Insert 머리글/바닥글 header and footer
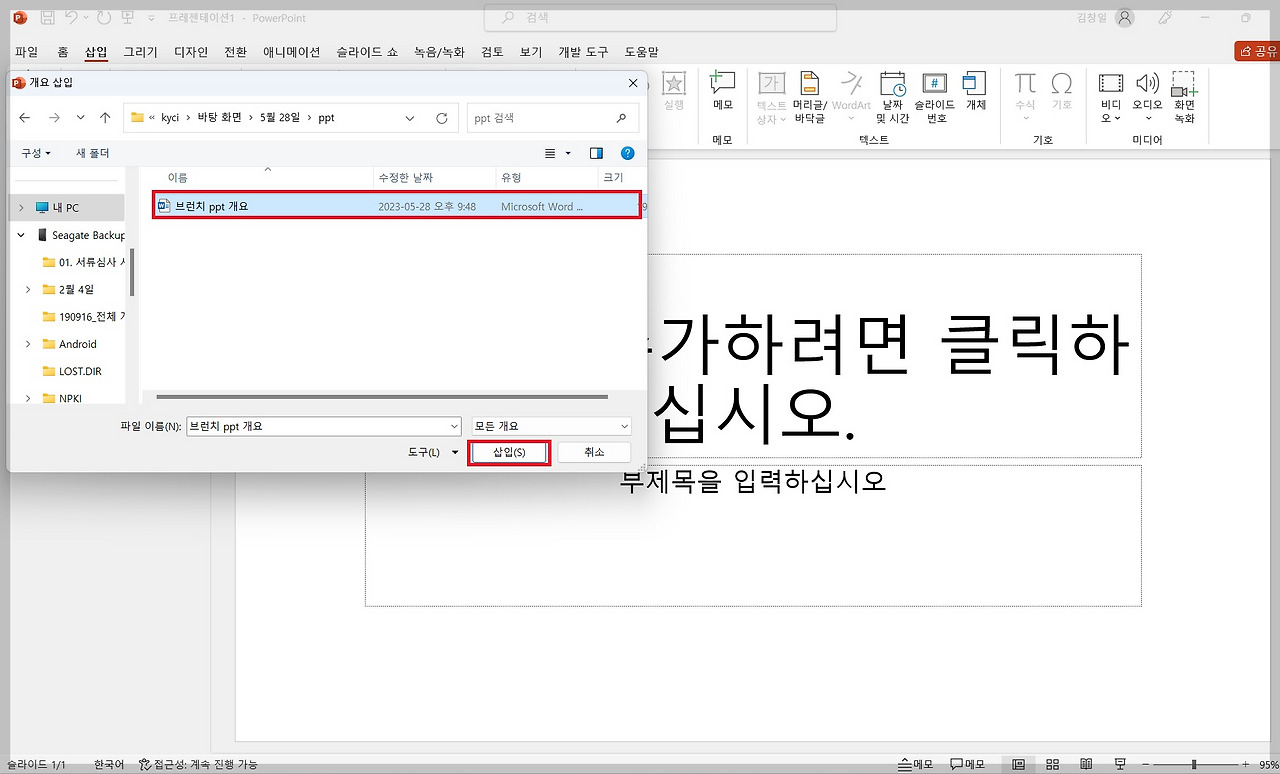 click(x=810, y=97)
